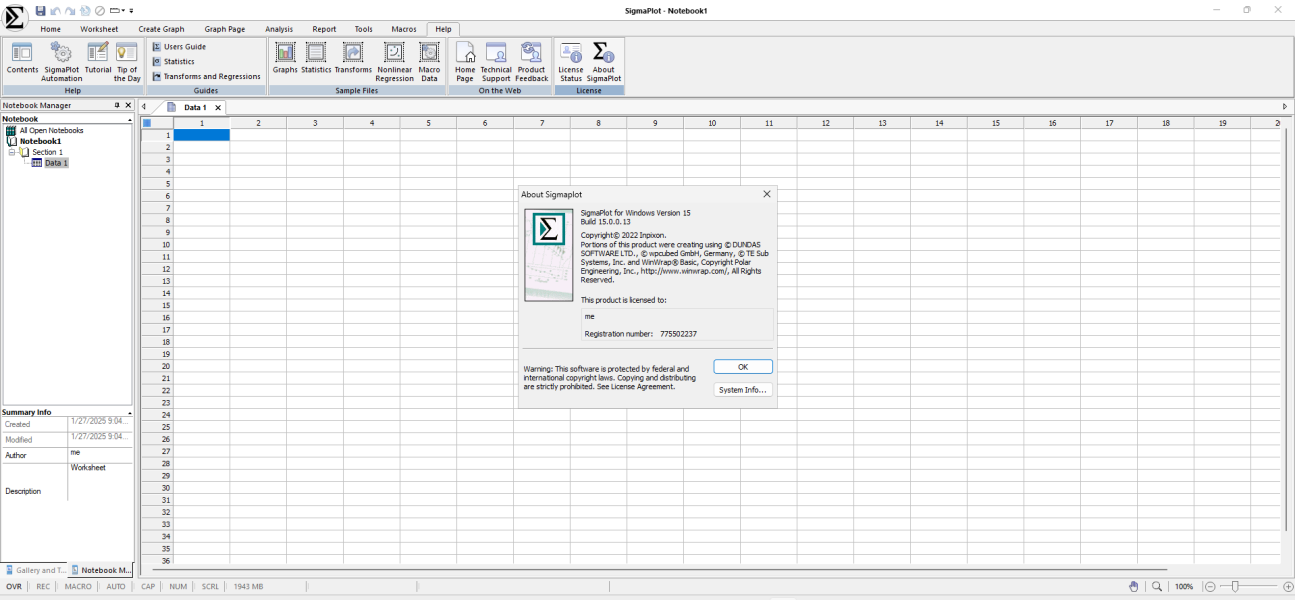Open the Transforms sample files
This screenshot has width=1295, height=600.
353,60
